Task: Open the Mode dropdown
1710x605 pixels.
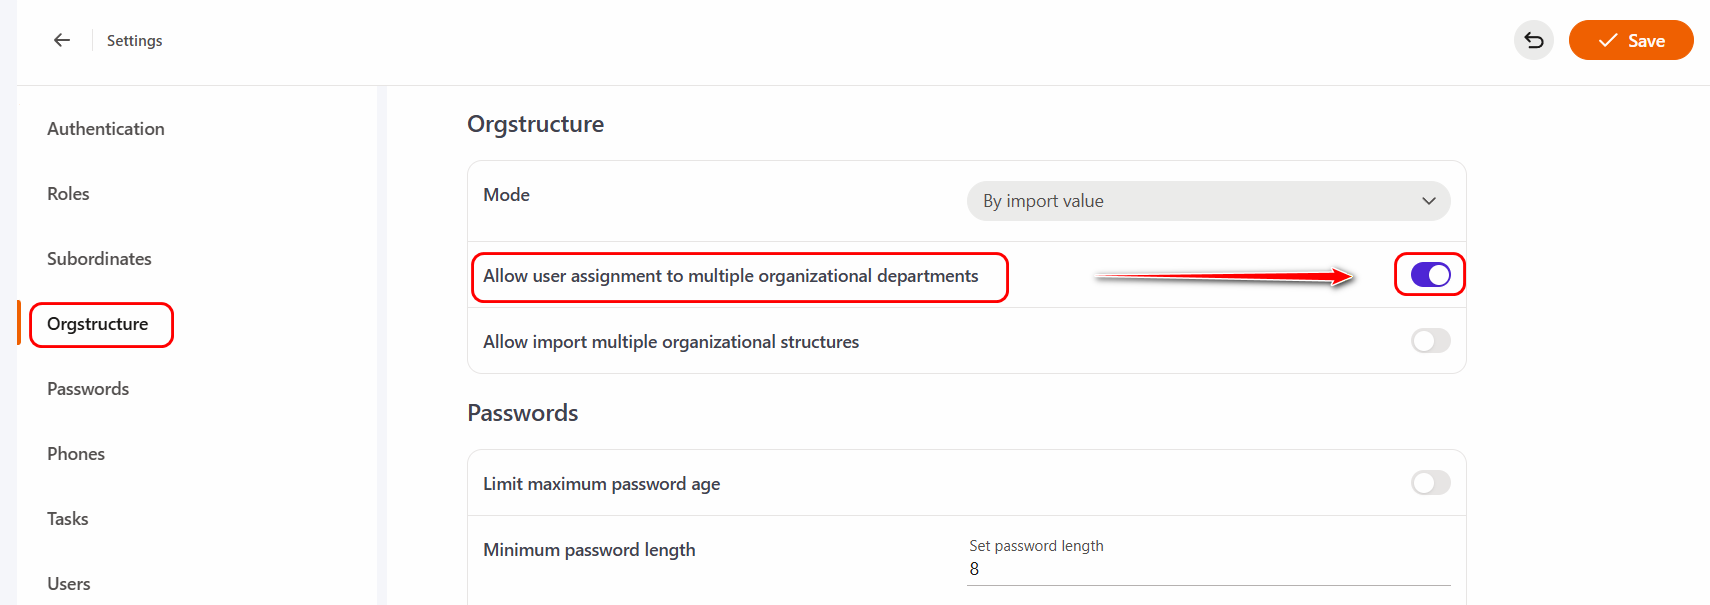Action: 1207,201
